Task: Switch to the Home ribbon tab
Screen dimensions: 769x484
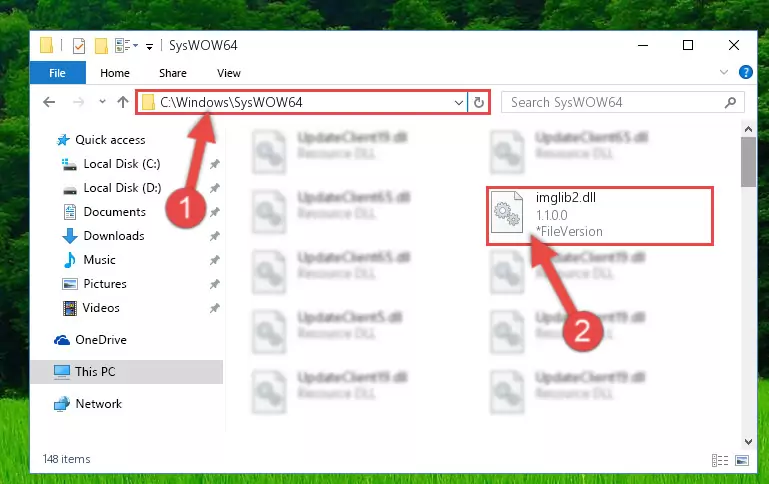Action: click(x=115, y=73)
